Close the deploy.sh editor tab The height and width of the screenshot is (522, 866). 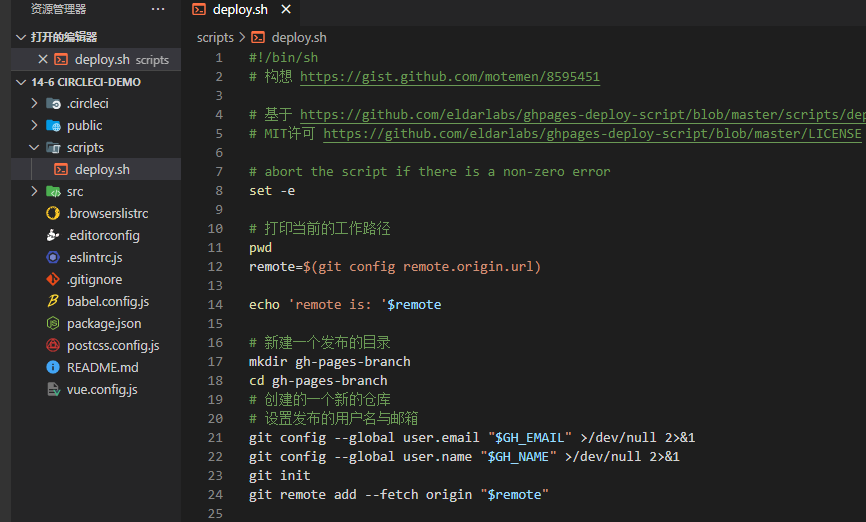286,9
